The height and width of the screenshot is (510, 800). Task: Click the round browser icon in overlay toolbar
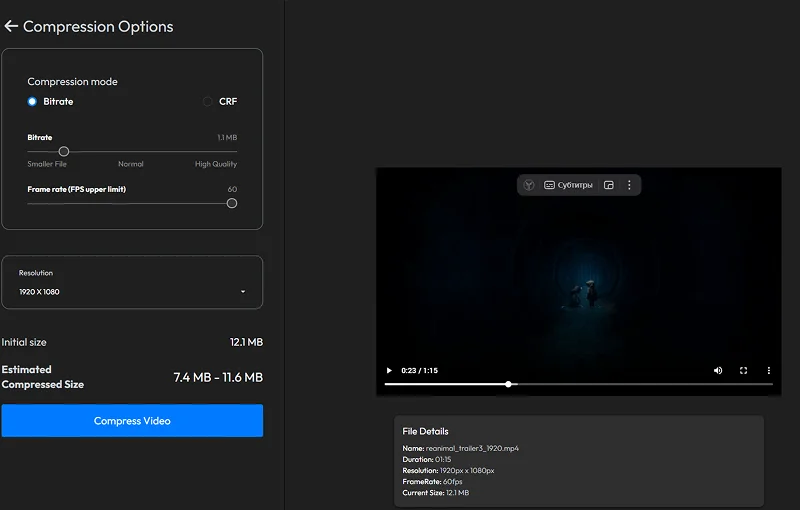pos(529,185)
